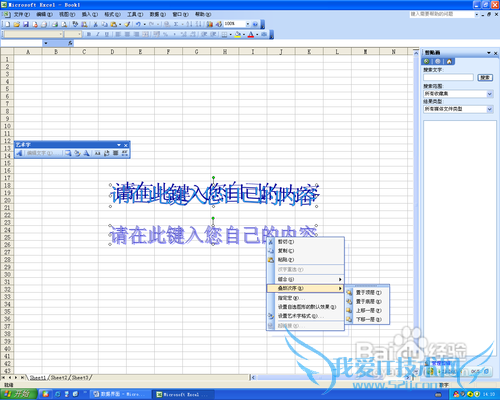Switch to Sheet3 tab

pos(80,377)
